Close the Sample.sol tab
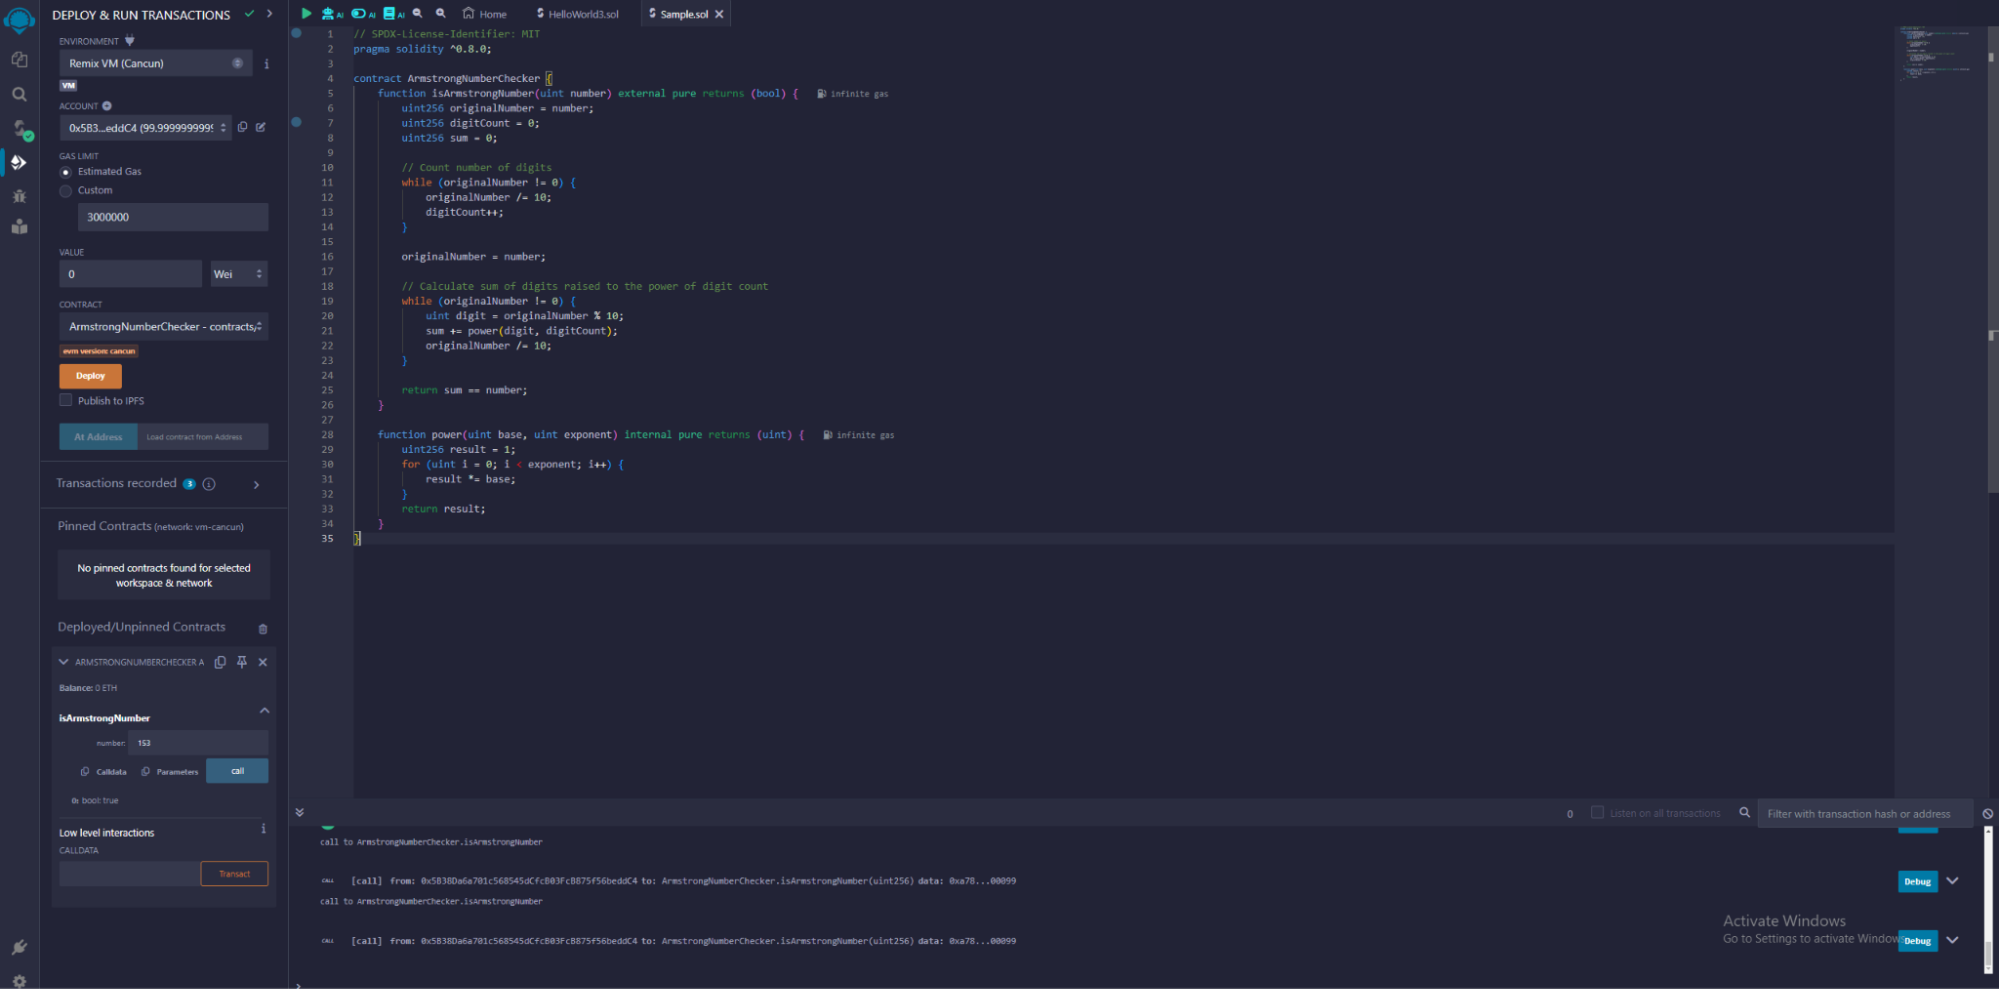 [719, 14]
